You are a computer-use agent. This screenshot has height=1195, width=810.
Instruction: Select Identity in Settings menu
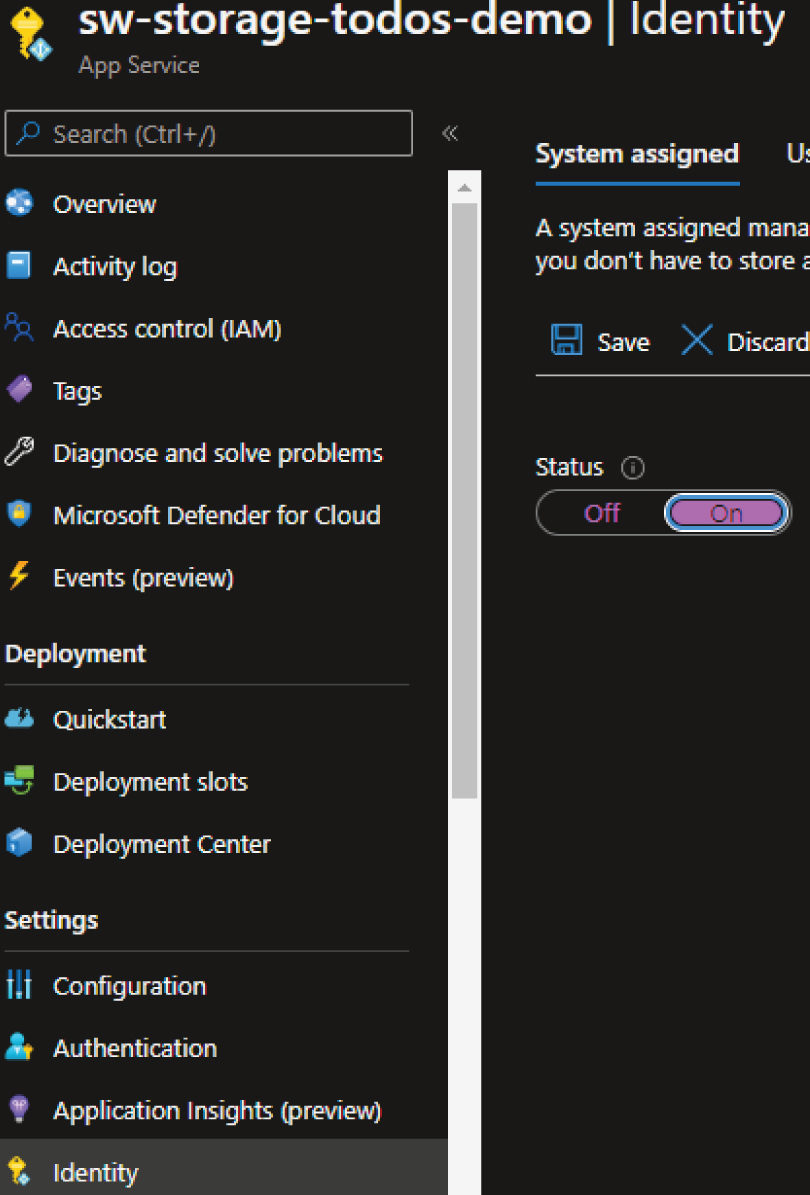click(x=224, y=1171)
